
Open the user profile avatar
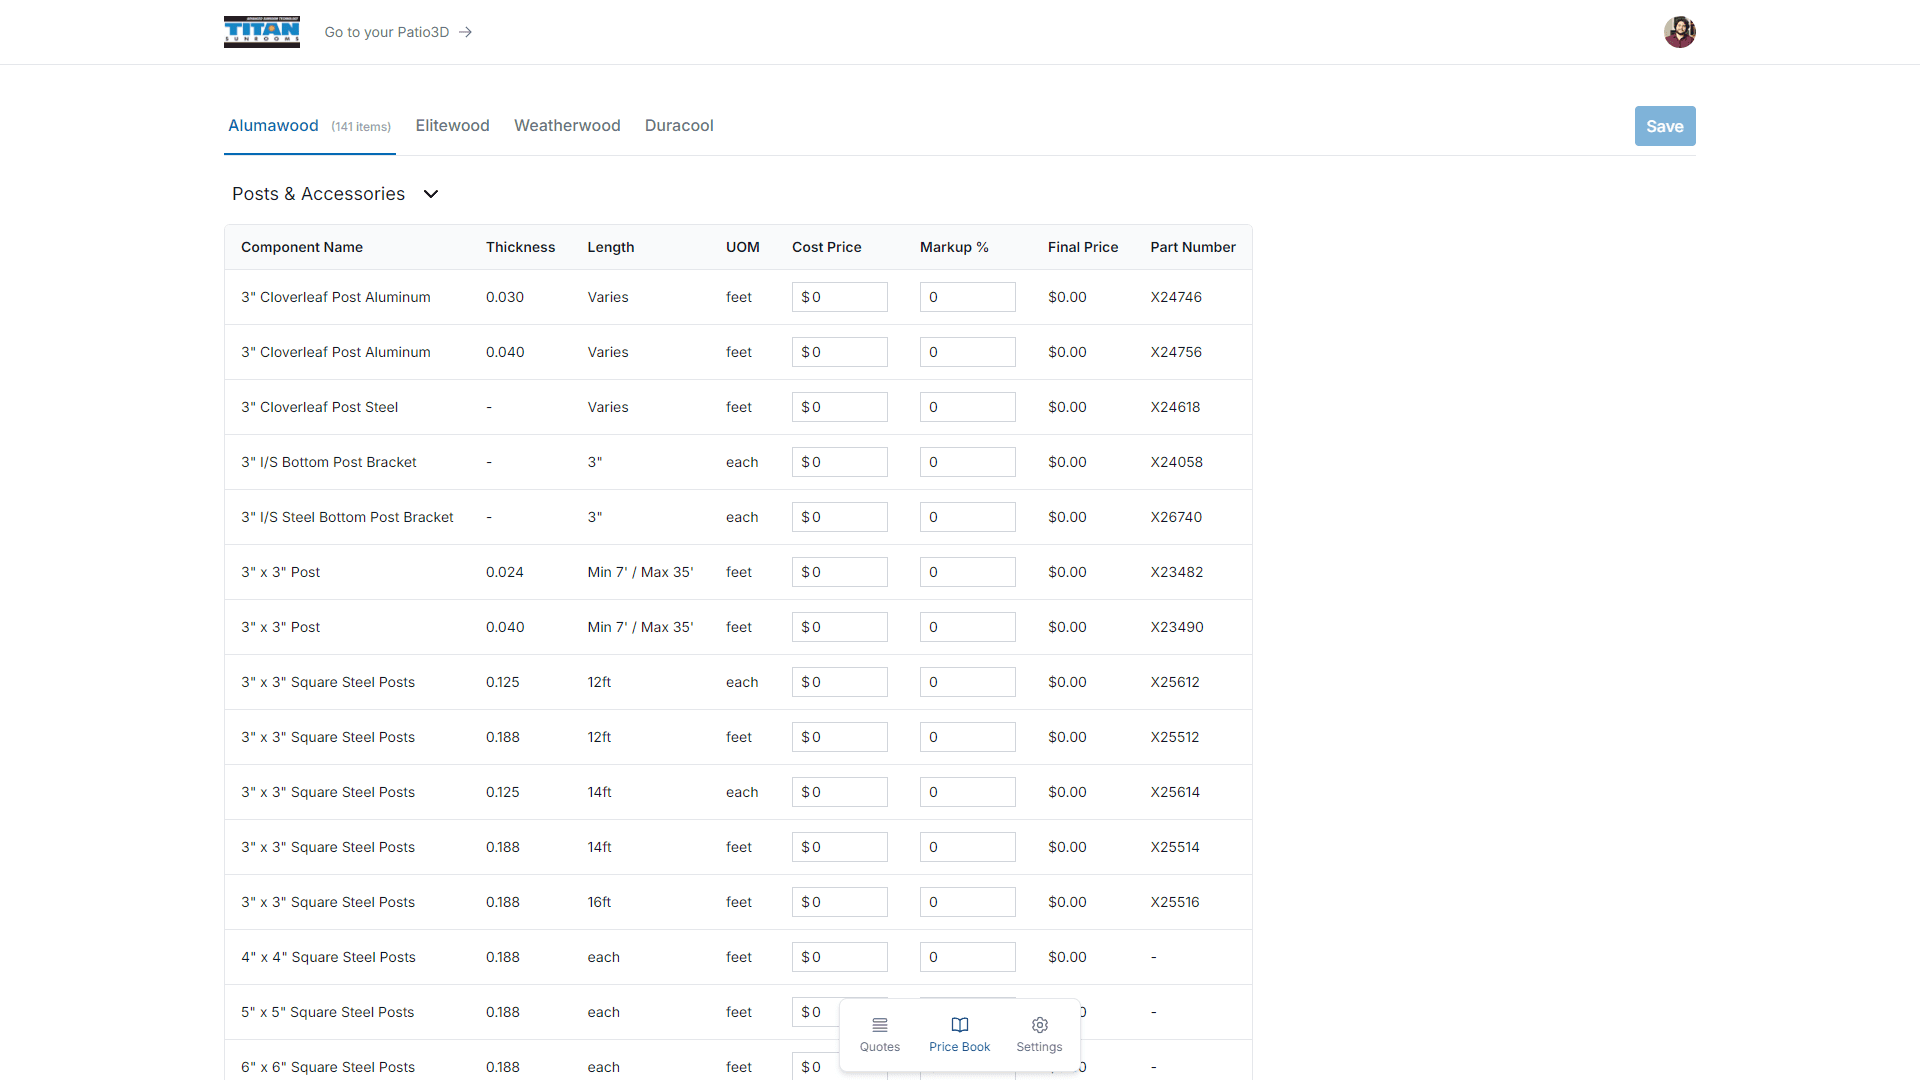1679,32
